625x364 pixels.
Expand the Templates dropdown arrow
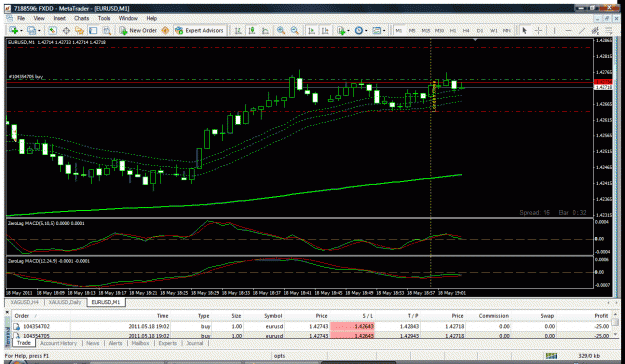384,31
